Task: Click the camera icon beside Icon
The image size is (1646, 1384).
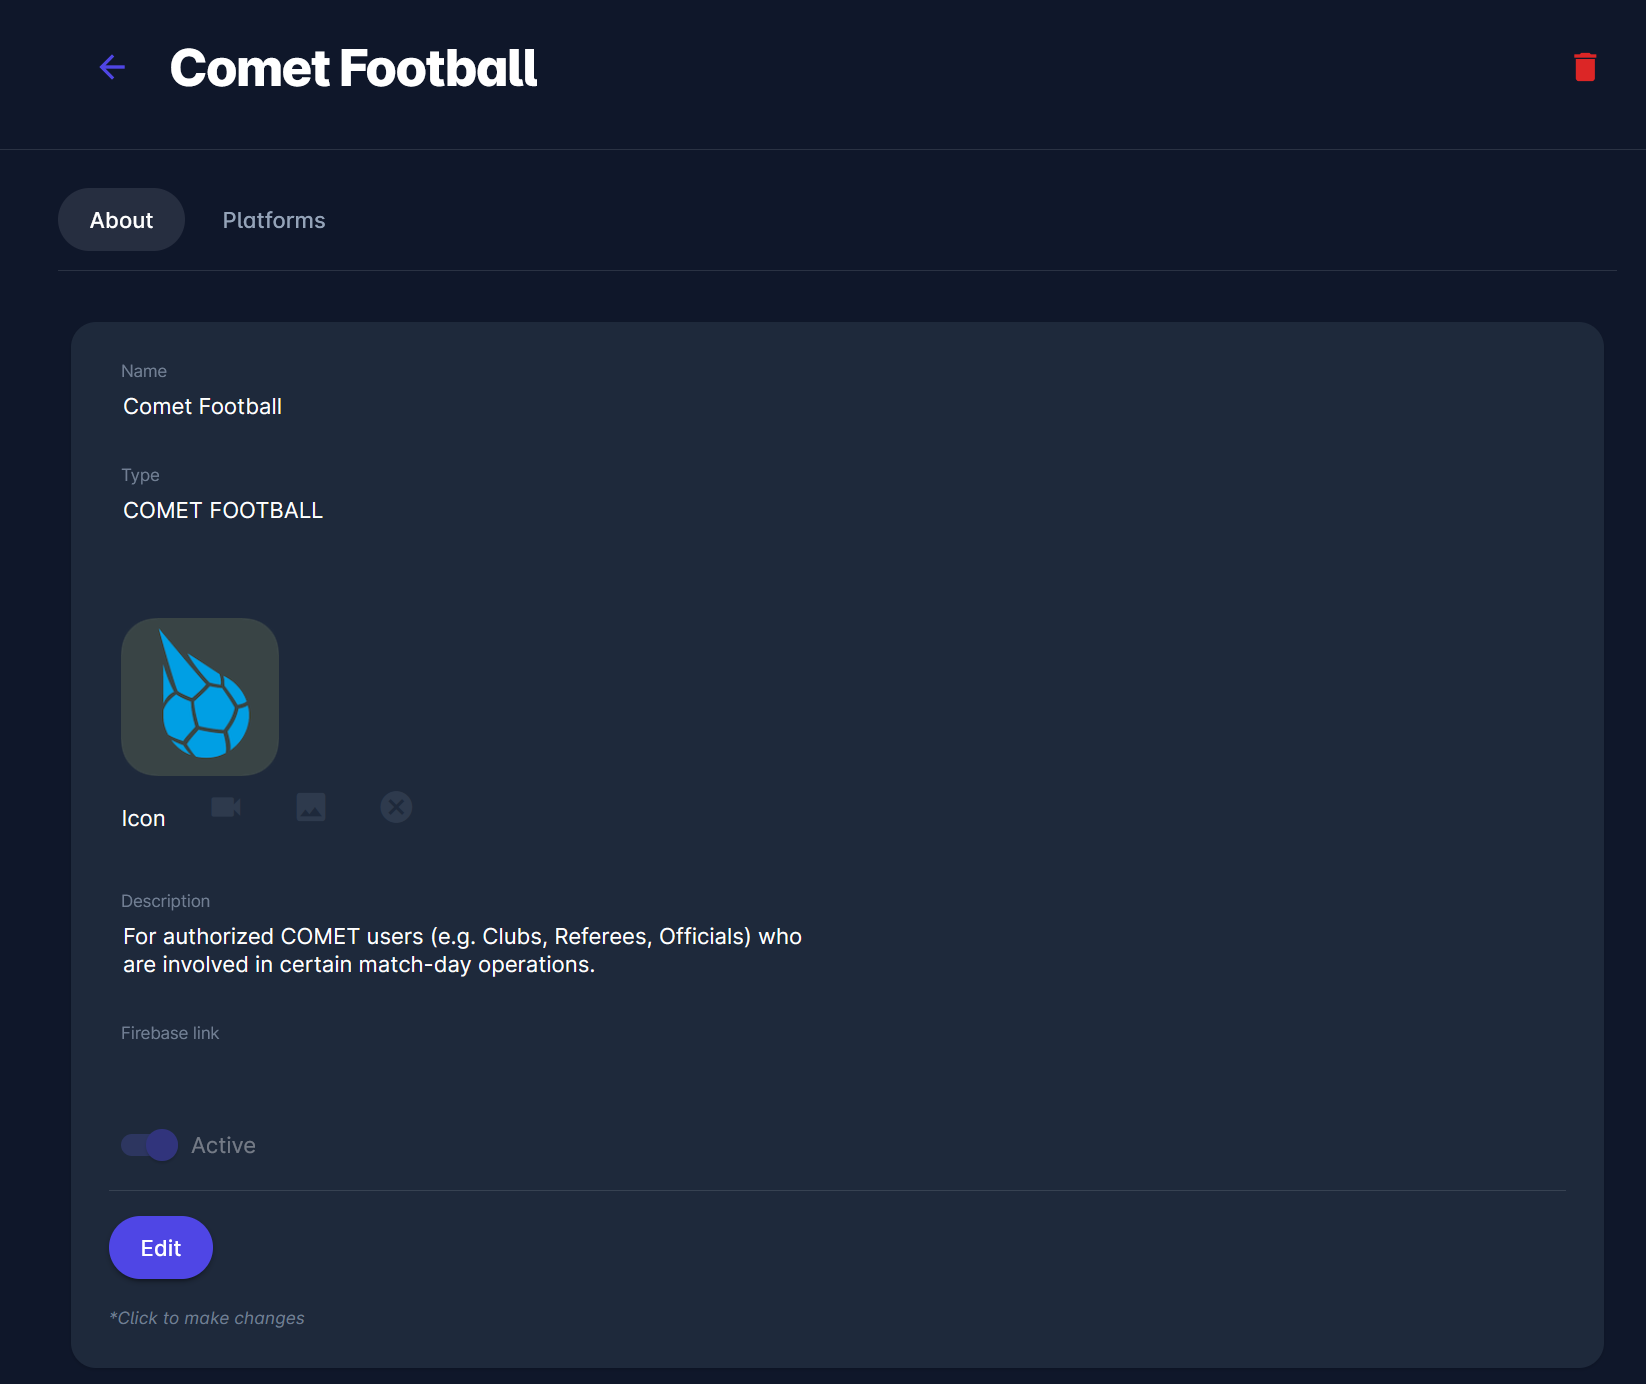Action: (x=226, y=807)
